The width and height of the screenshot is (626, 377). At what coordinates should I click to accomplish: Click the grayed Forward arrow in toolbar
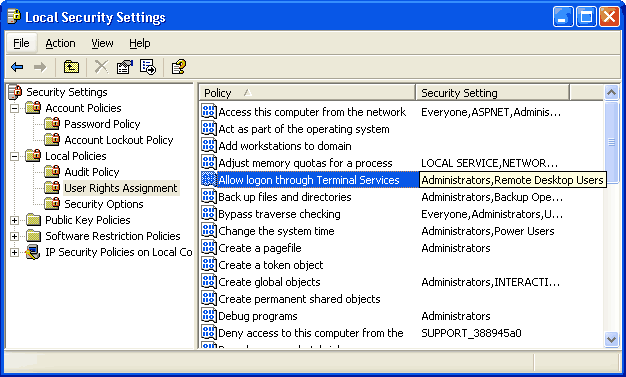pyautogui.click(x=40, y=67)
